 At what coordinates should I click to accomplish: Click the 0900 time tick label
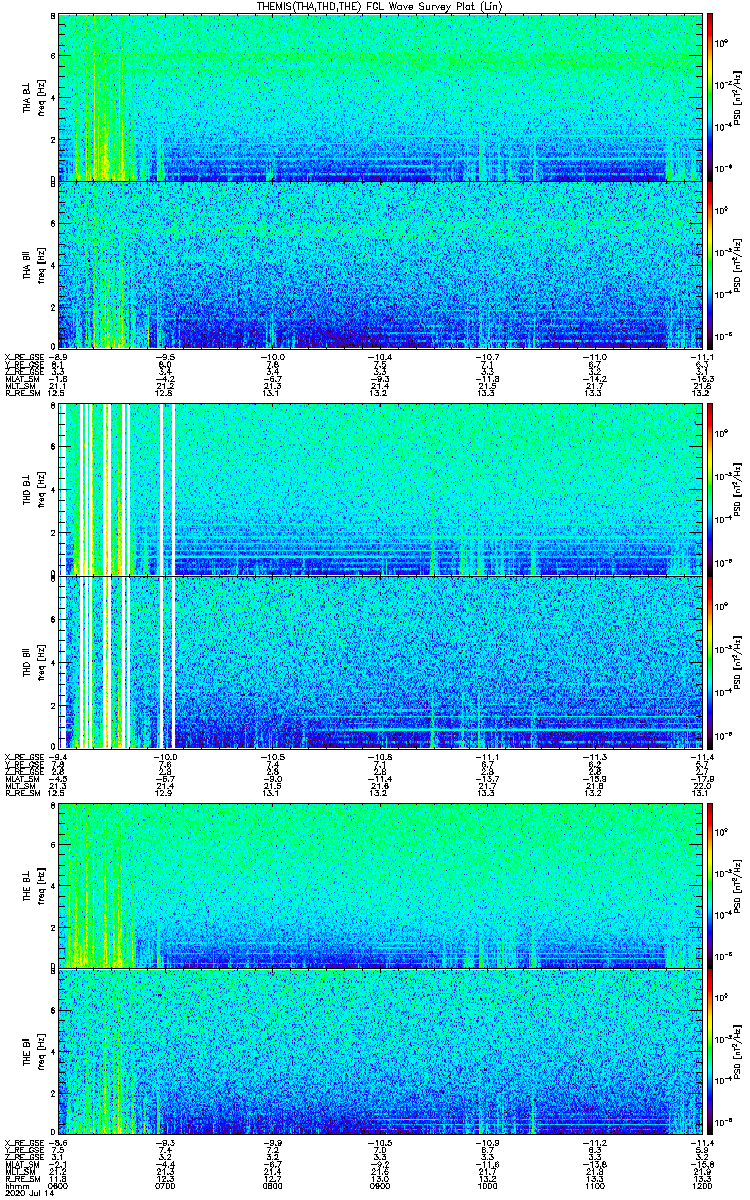(x=381, y=1185)
